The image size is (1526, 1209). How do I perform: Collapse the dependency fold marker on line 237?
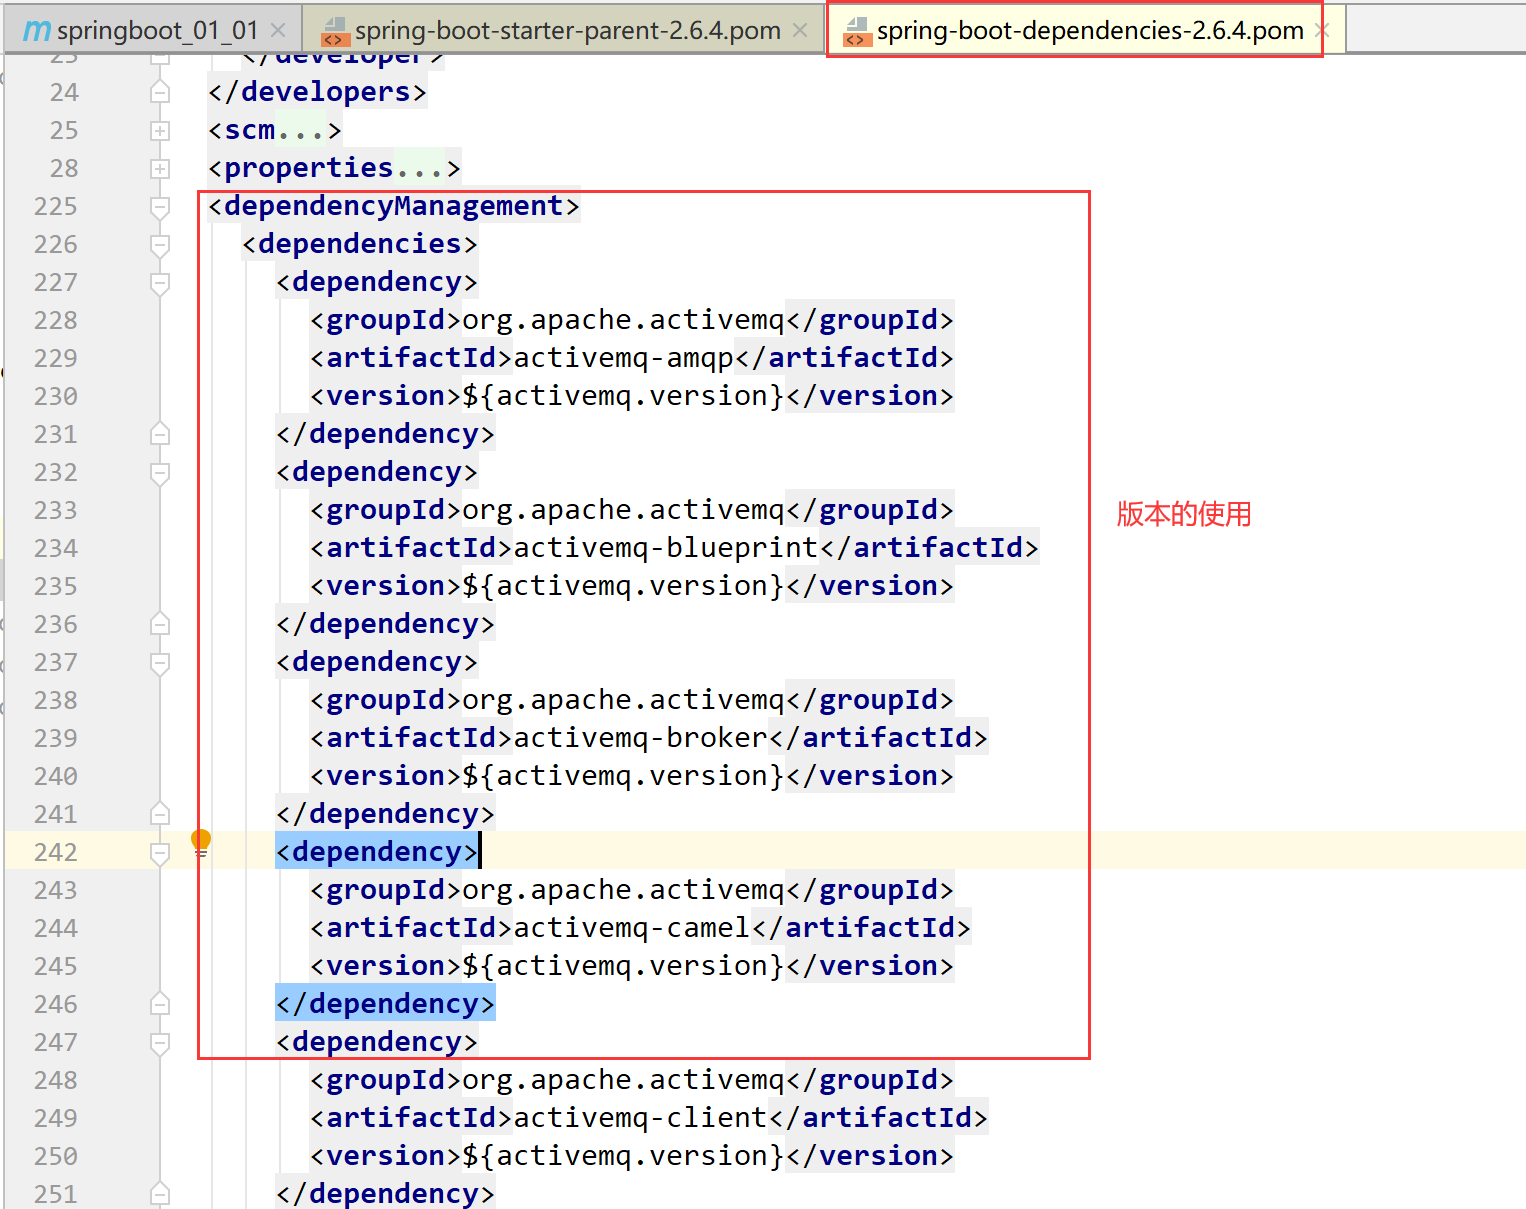159,662
